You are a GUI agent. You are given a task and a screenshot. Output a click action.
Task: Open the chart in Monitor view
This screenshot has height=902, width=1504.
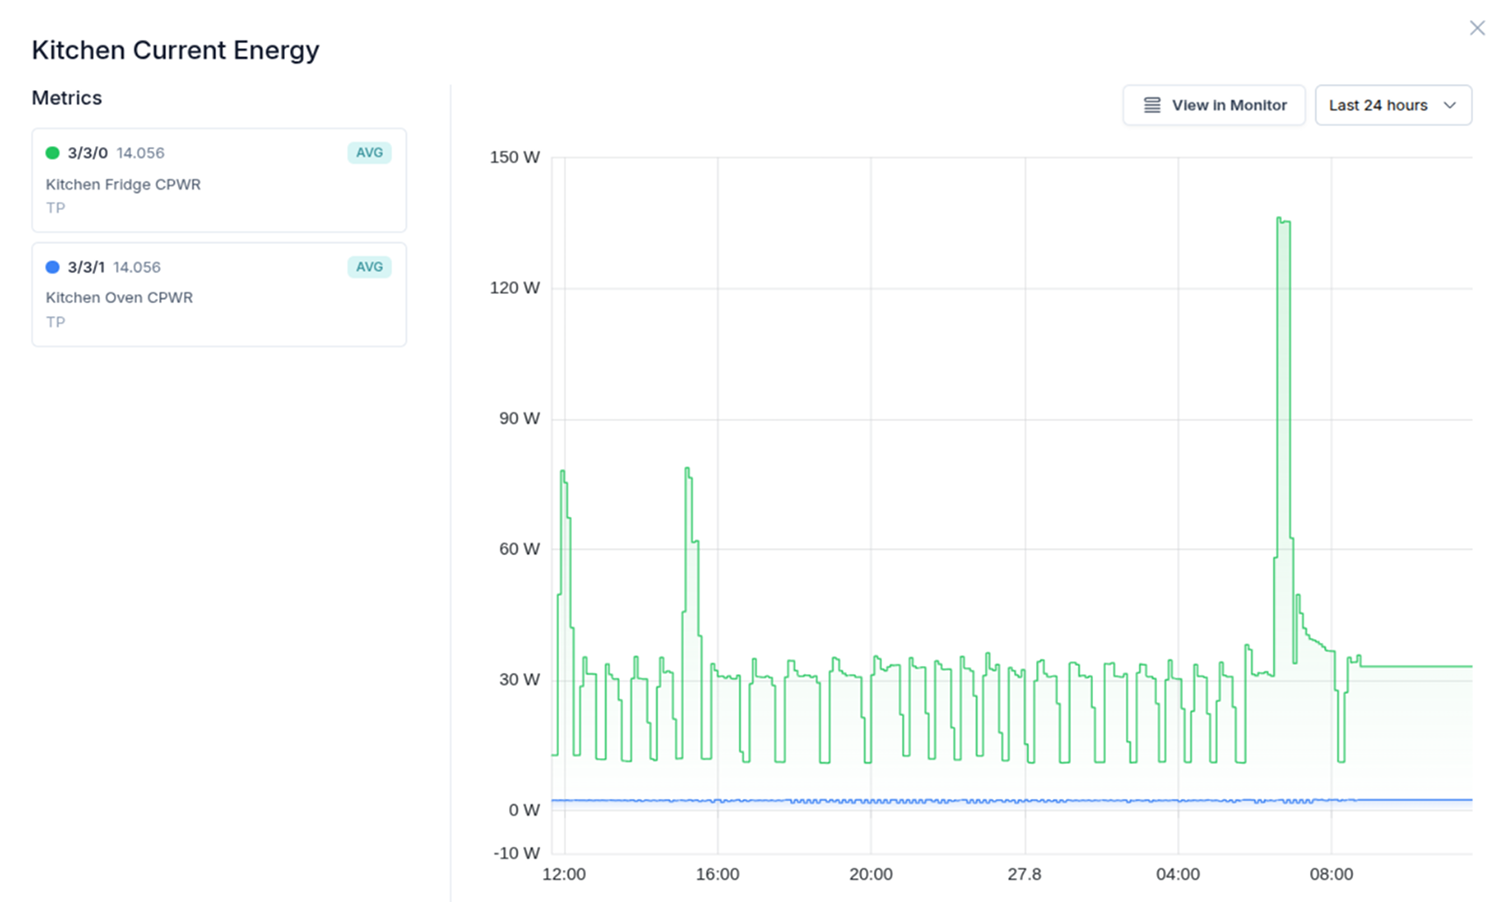click(1214, 105)
